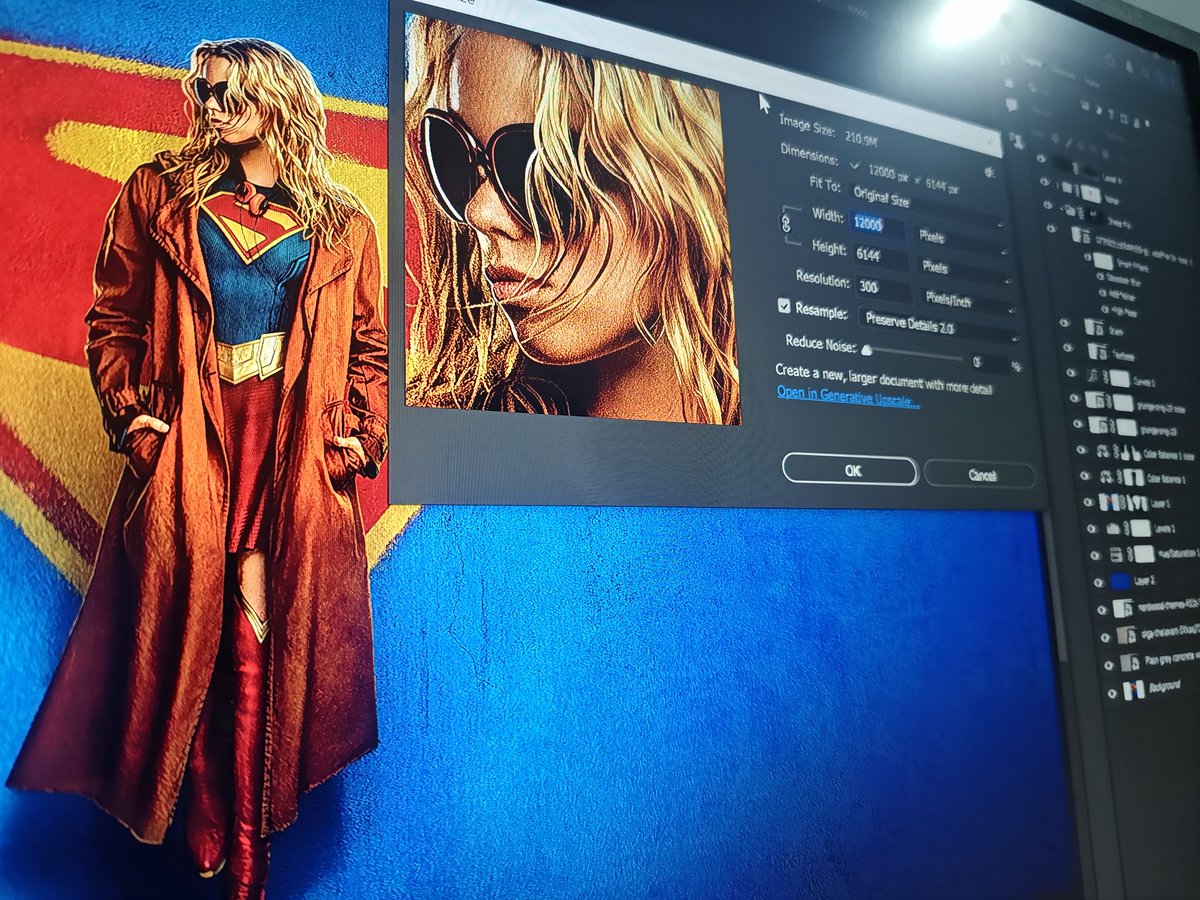Image resolution: width=1200 pixels, height=900 pixels.
Task: Cancel the Image Size dialog
Action: (x=980, y=474)
